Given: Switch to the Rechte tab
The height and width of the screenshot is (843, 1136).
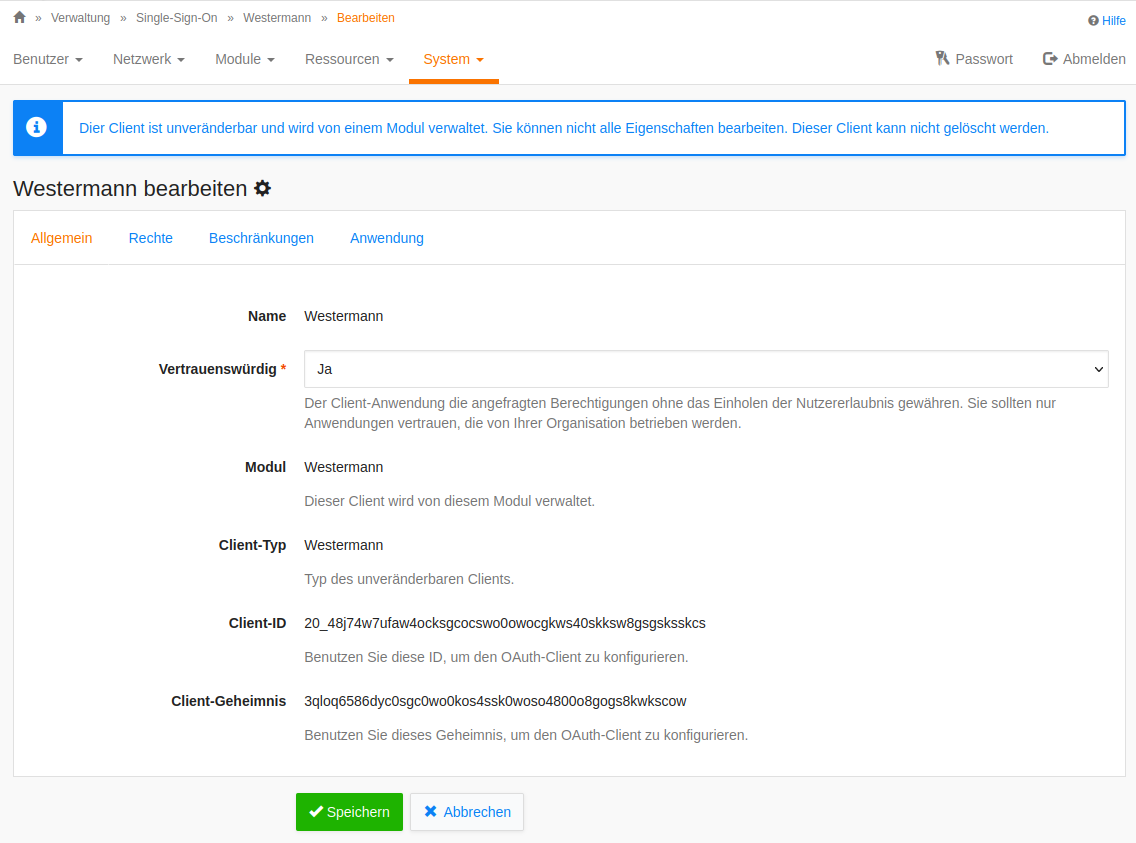Looking at the screenshot, I should point(151,238).
